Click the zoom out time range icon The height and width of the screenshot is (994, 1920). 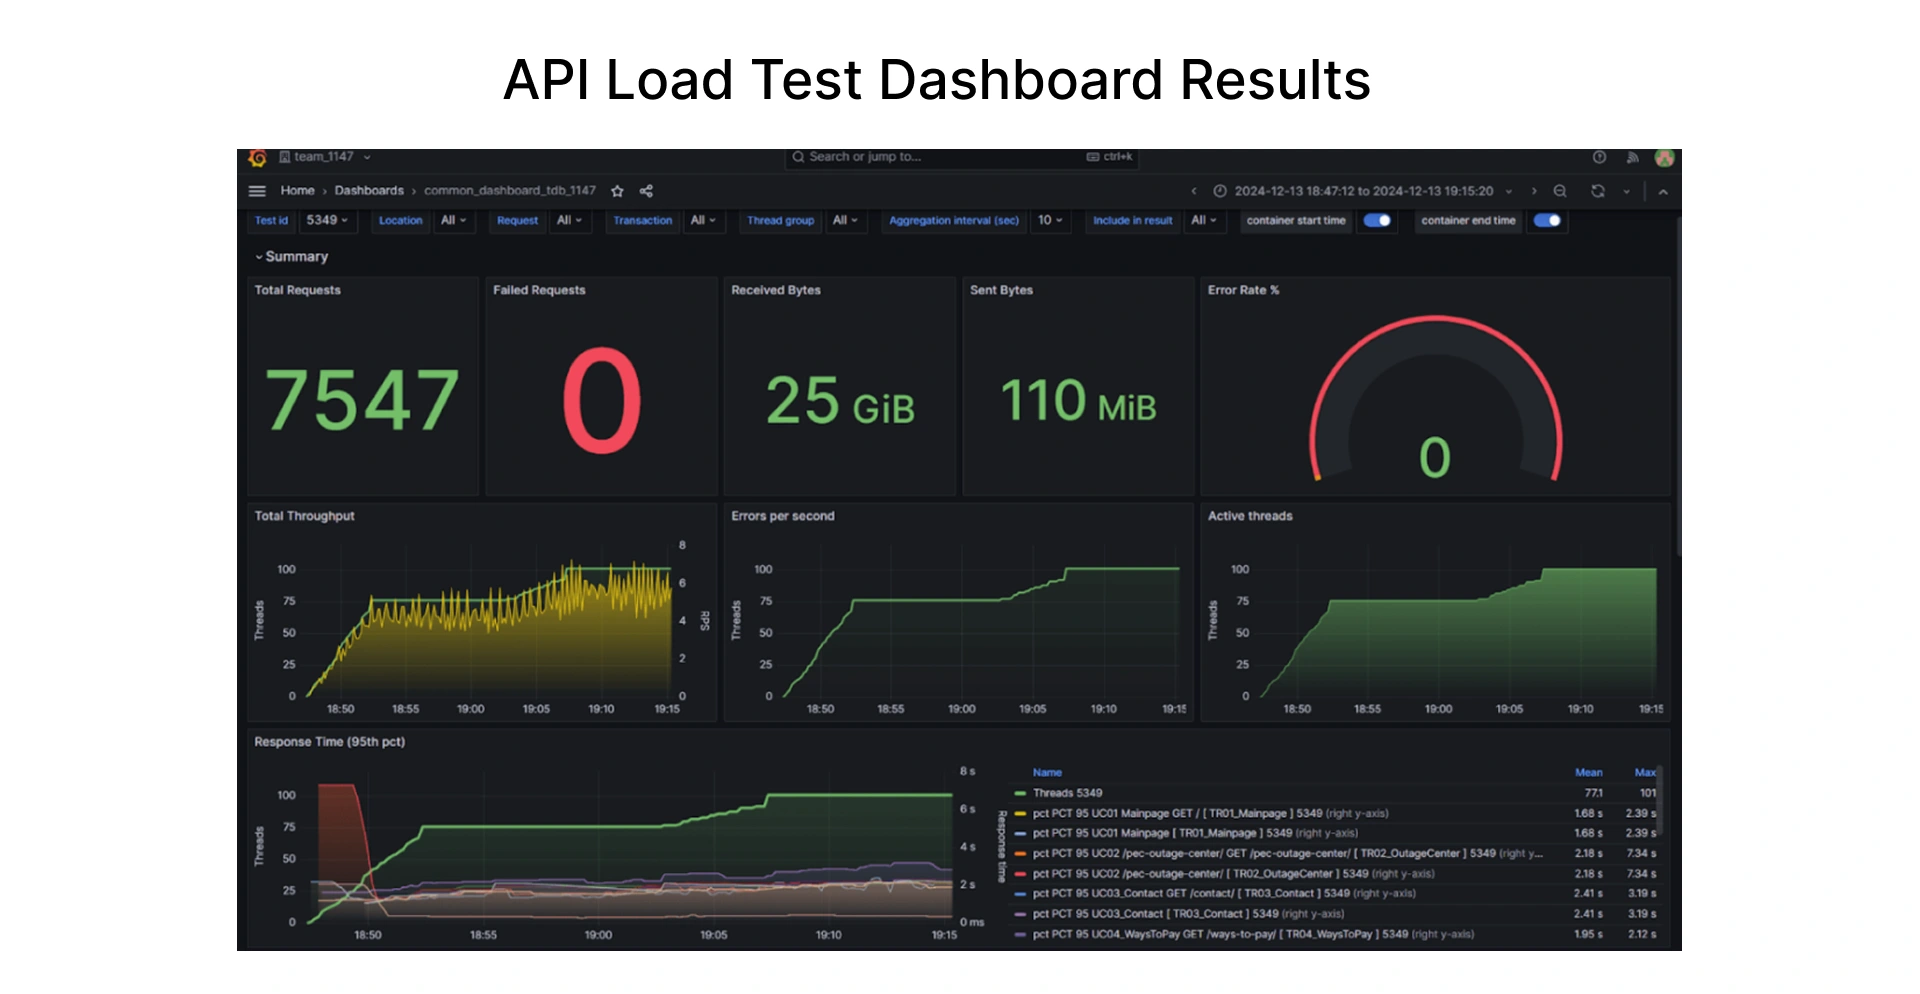tap(1560, 191)
